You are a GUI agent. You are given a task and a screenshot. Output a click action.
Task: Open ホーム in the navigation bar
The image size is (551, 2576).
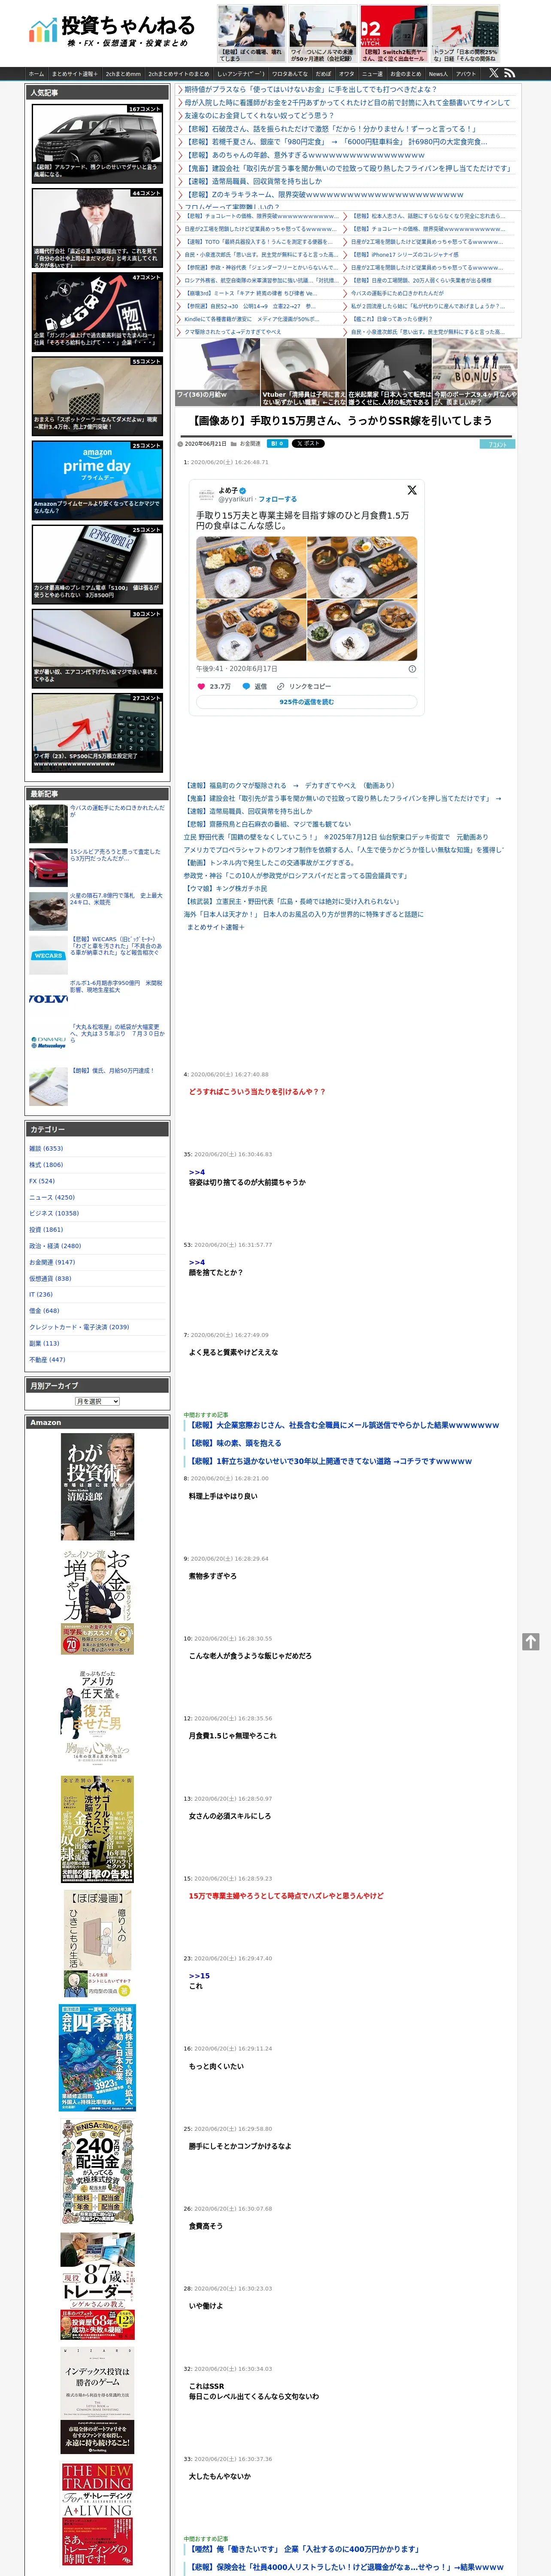click(36, 74)
